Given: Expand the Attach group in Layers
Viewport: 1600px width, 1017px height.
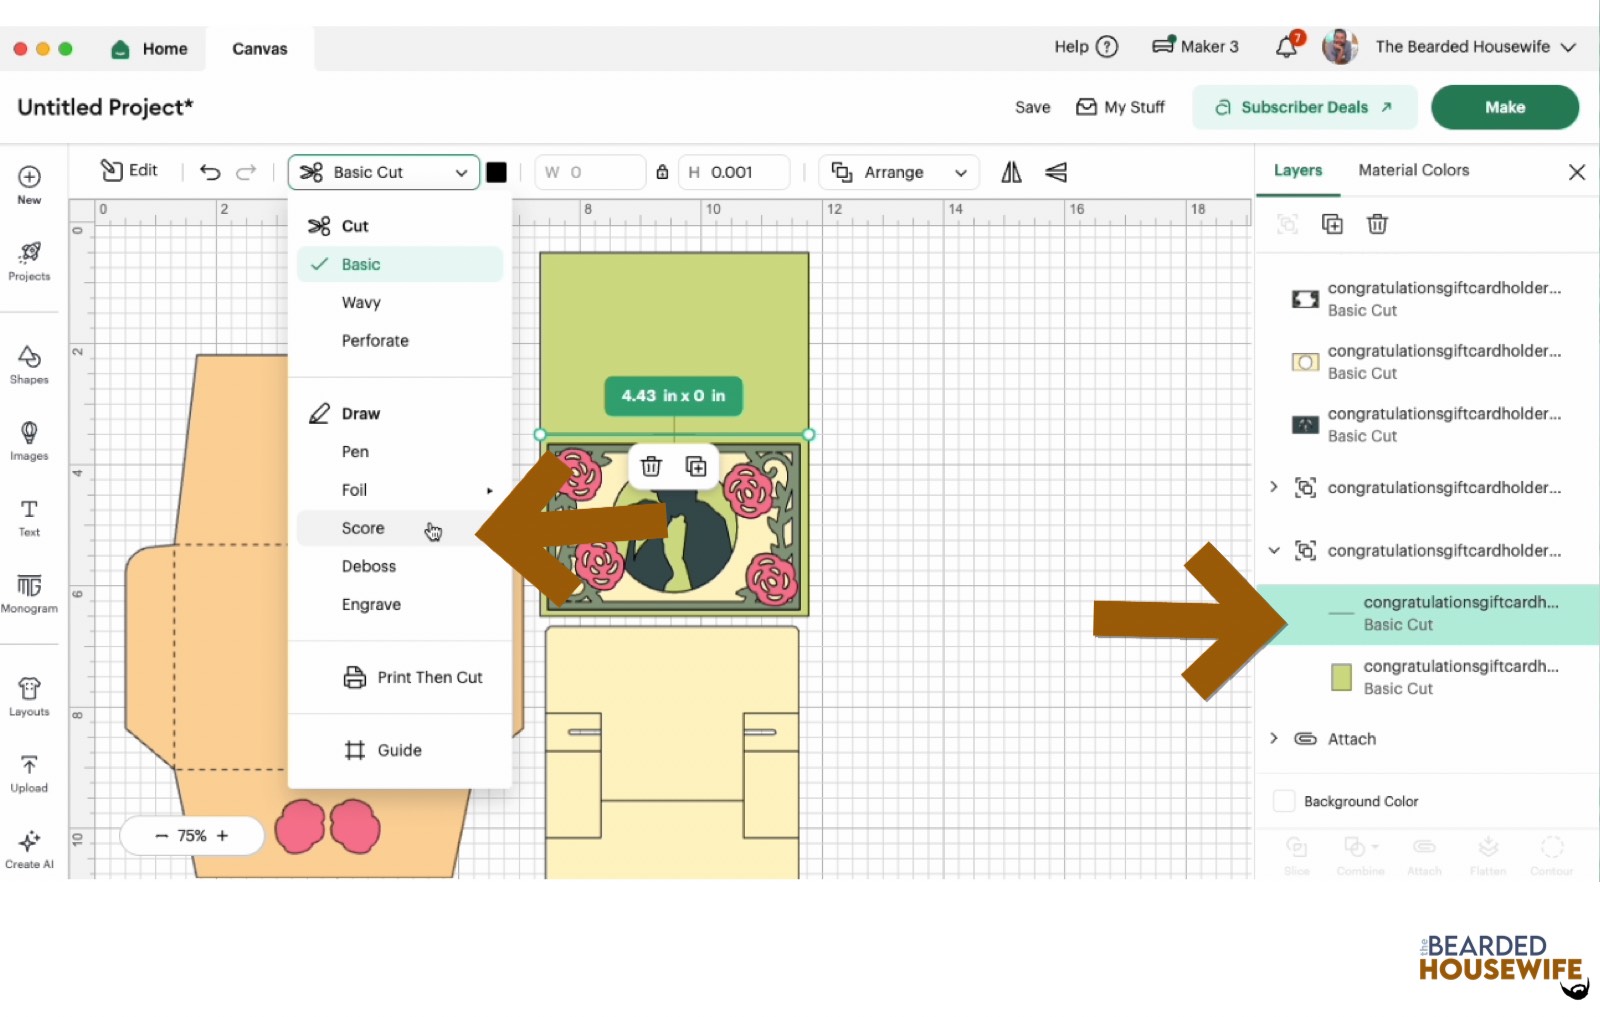Looking at the screenshot, I should click(1273, 738).
